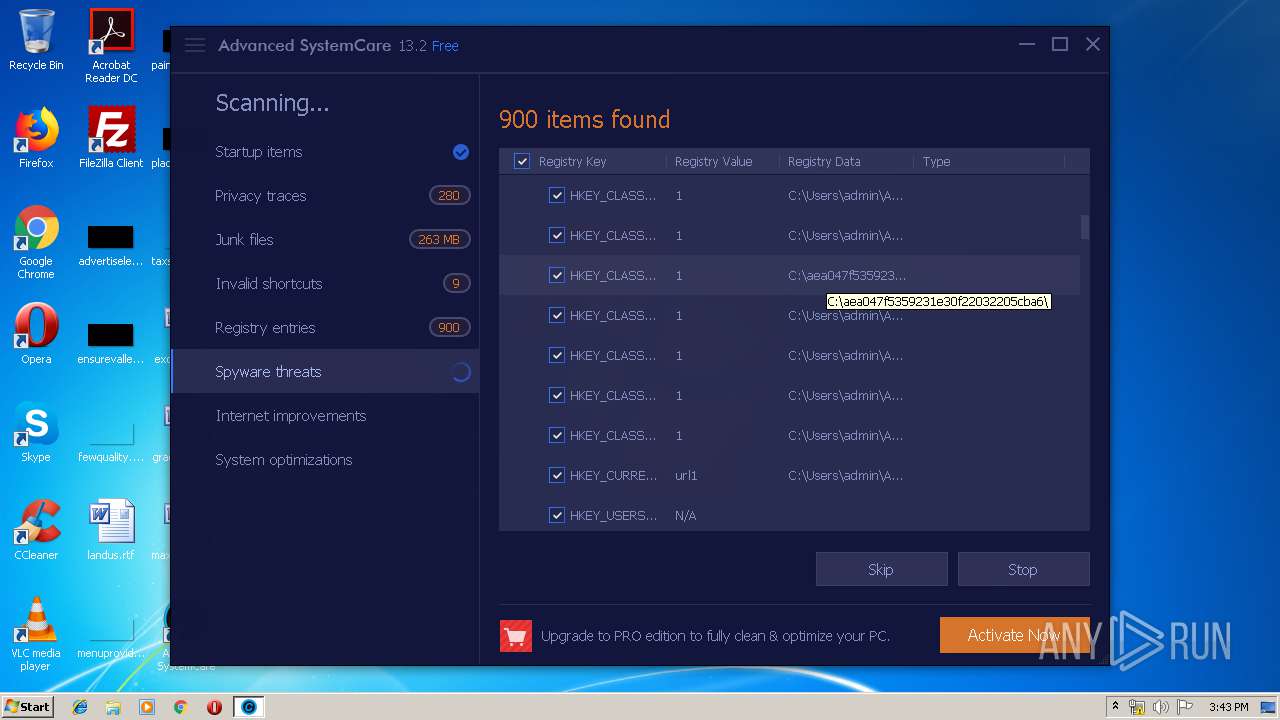
Task: Click the results list scrollbar thumb
Action: 1085,227
